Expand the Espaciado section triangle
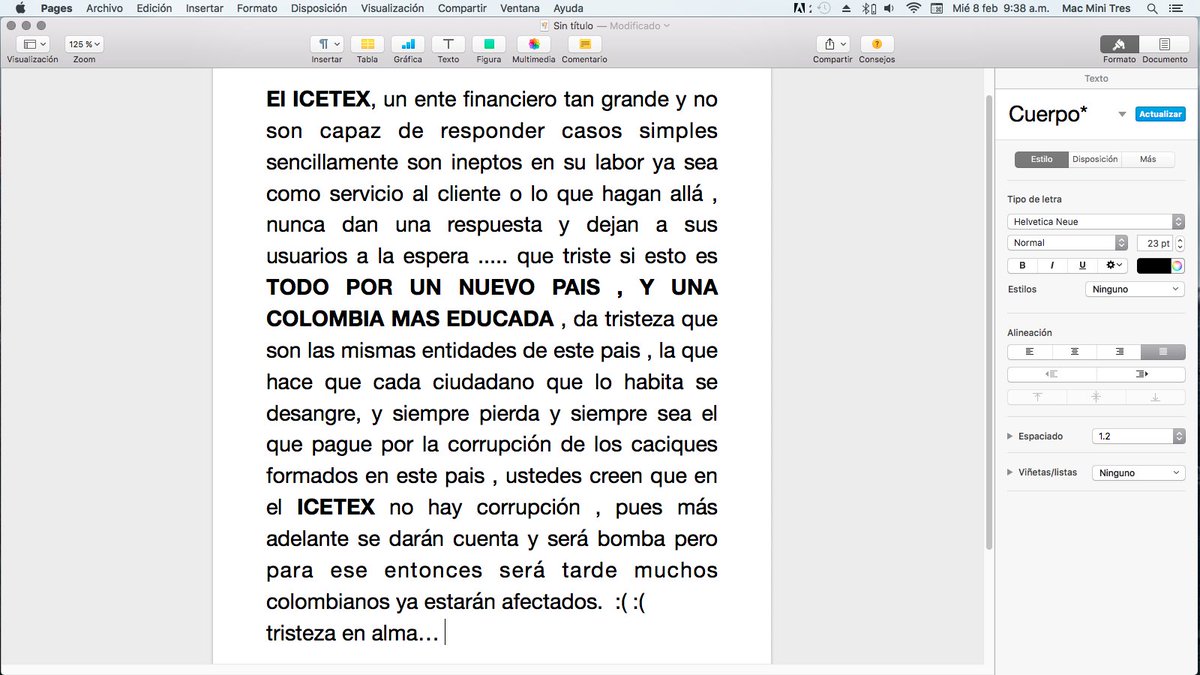 [1010, 436]
